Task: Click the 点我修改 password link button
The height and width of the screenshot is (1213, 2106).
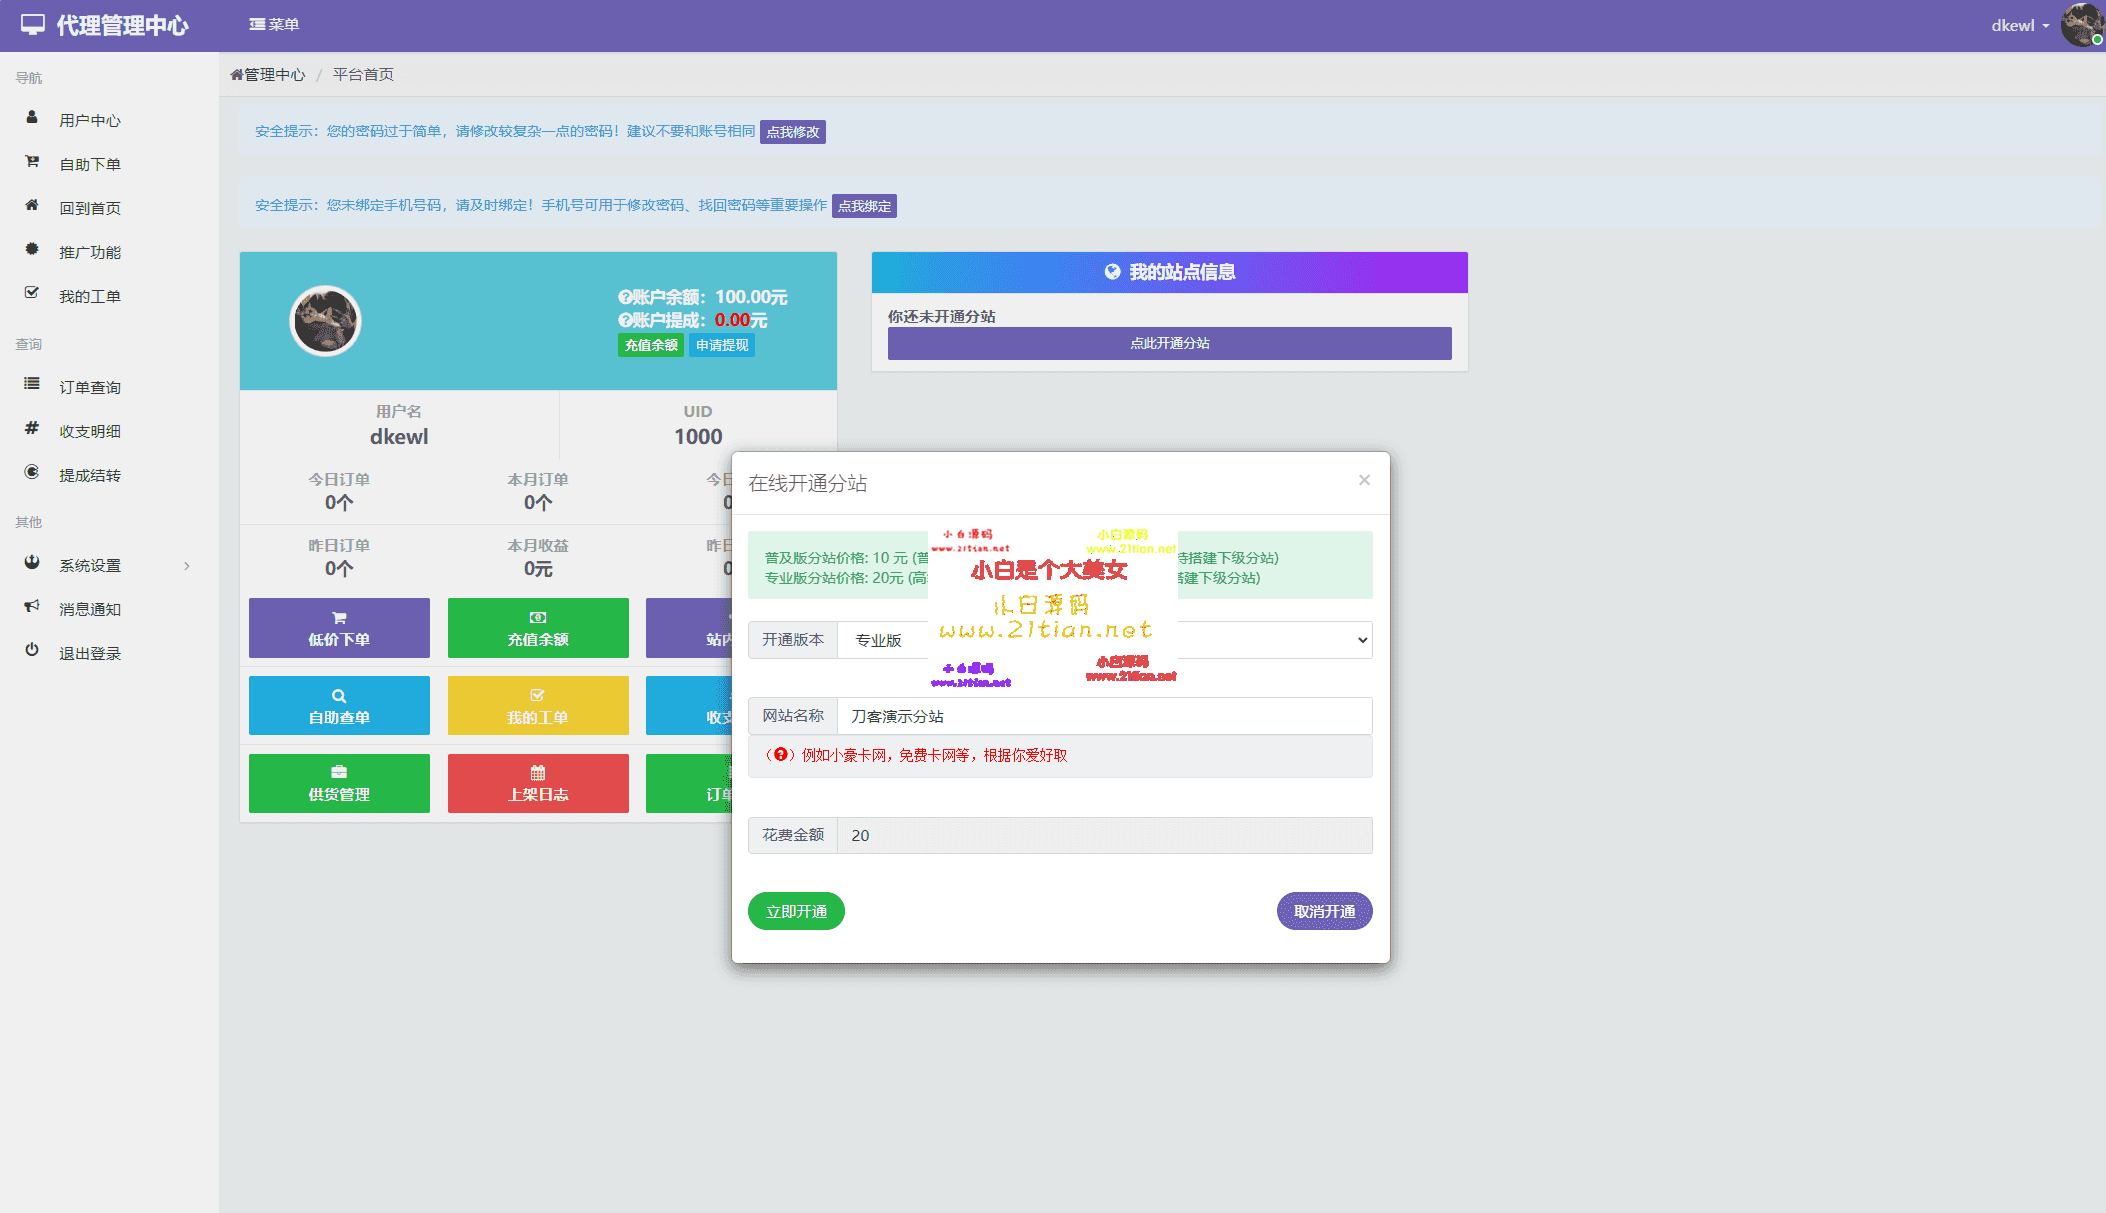Action: (x=792, y=132)
